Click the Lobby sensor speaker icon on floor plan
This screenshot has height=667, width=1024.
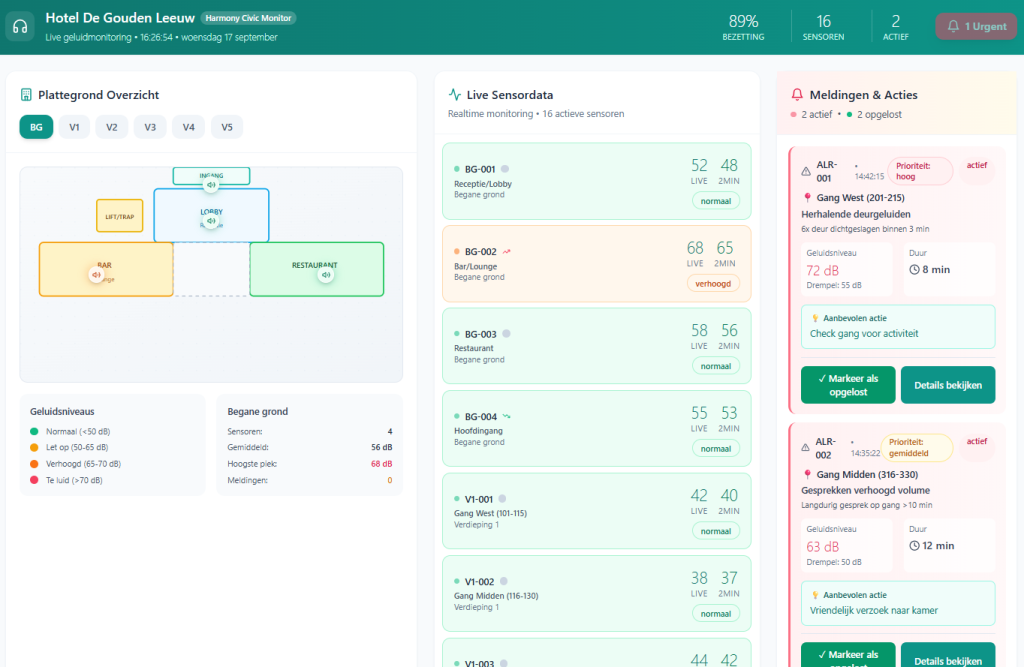211,221
